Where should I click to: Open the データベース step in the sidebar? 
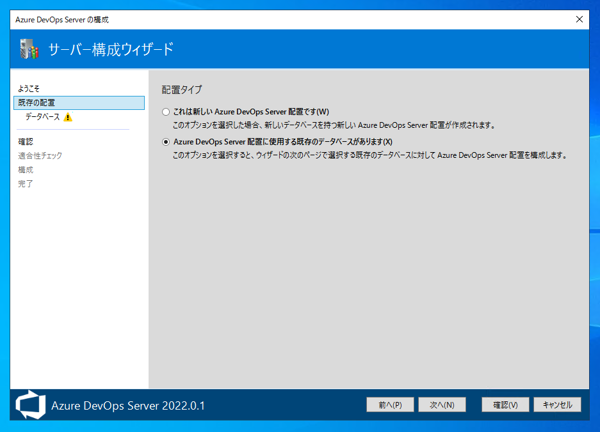tap(42, 117)
